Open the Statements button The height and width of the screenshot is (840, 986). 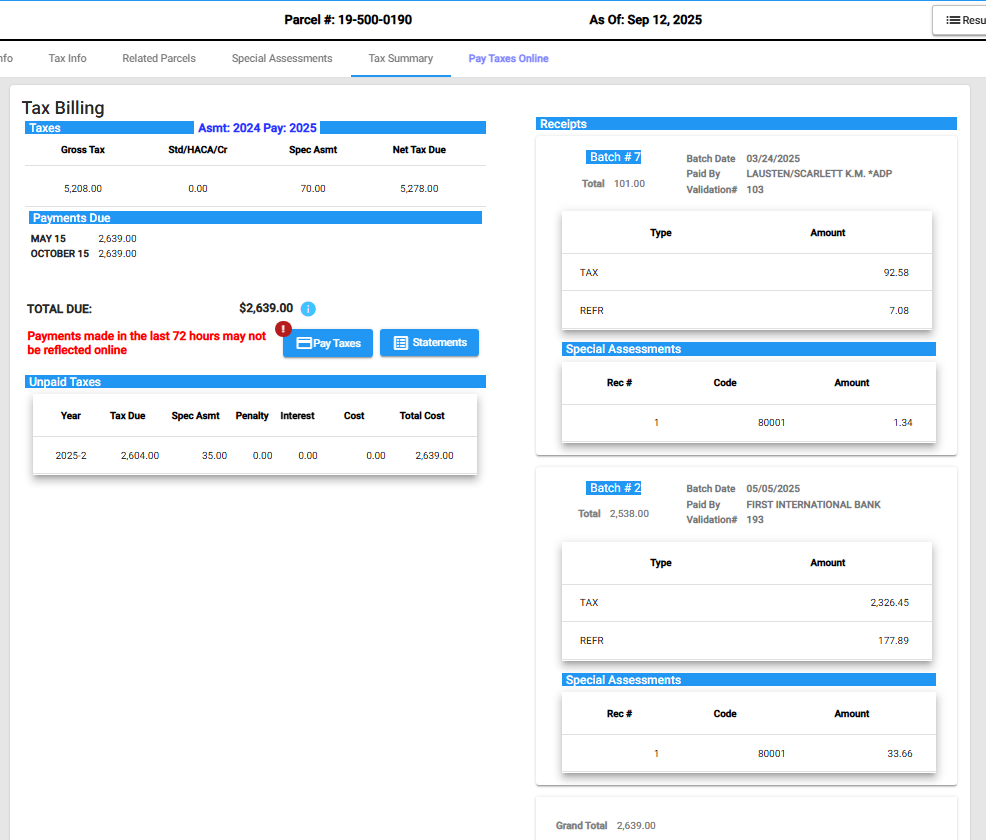click(x=429, y=343)
